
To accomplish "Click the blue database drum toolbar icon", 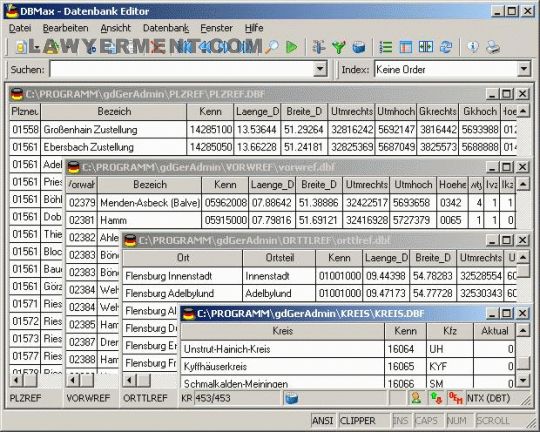I will [359, 48].
